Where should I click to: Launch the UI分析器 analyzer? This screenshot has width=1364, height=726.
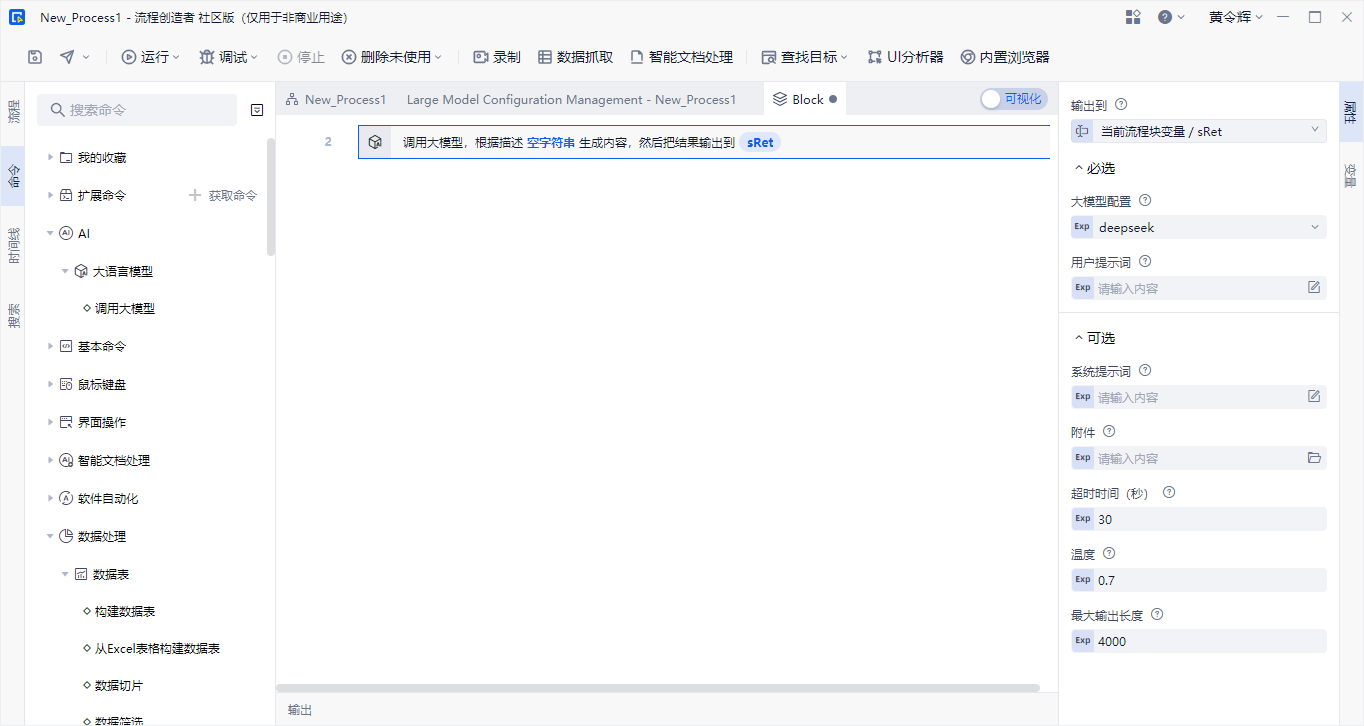904,57
